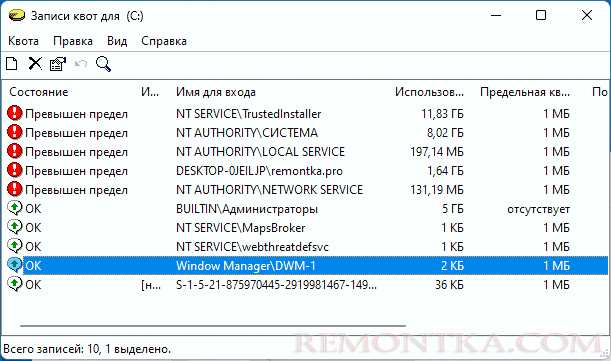Click the drive icon in the title bar
611x361 pixels.
pyautogui.click(x=17, y=16)
